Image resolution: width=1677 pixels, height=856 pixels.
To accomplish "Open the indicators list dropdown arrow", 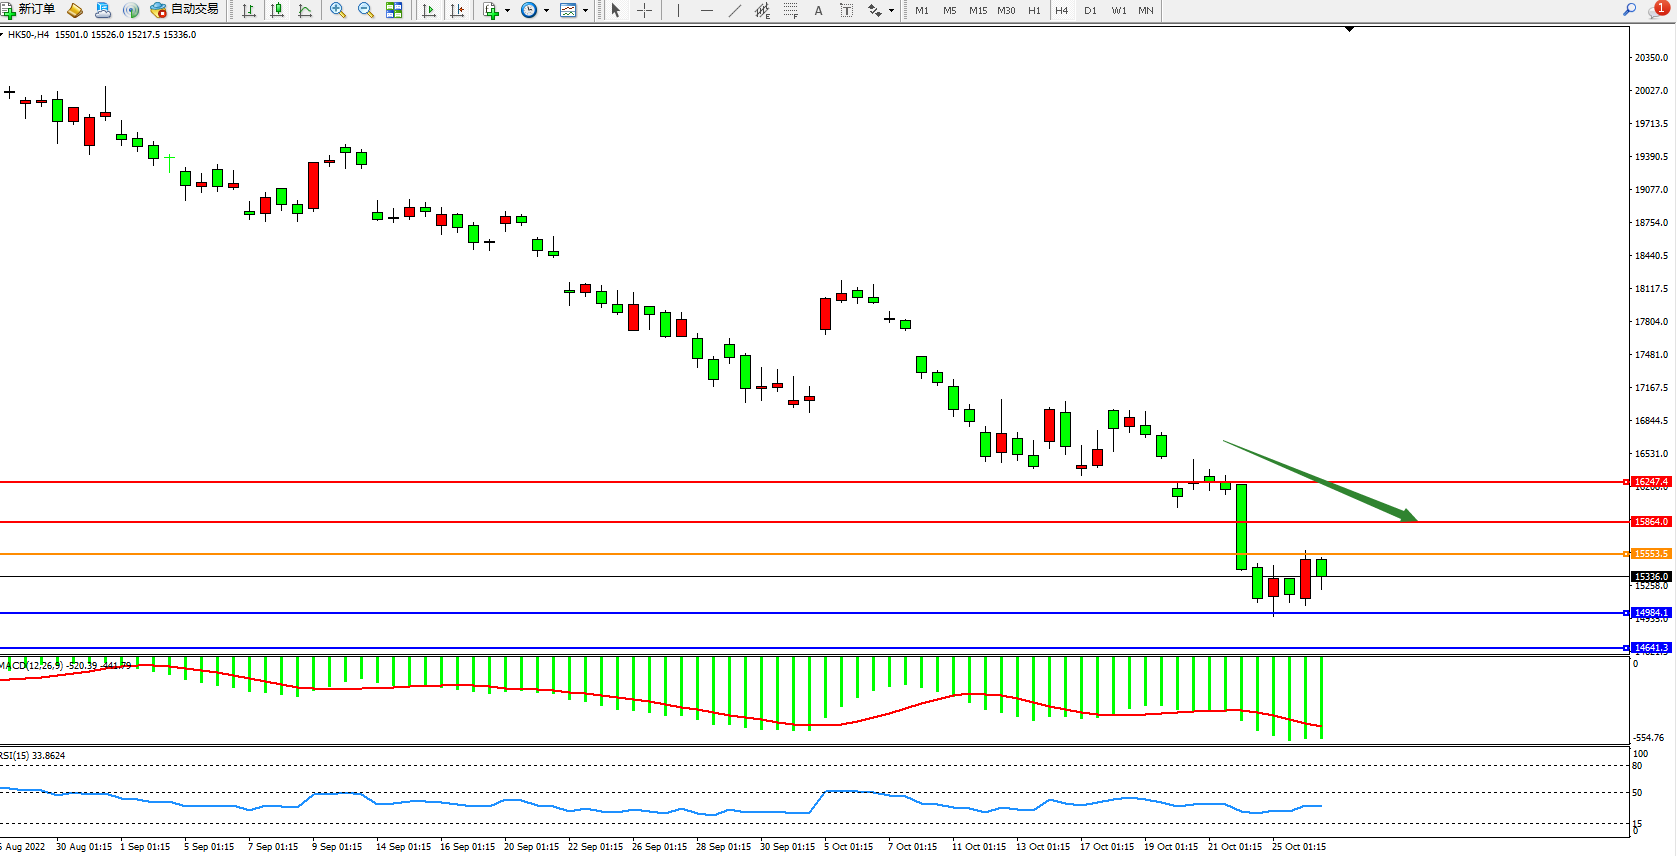I will [508, 10].
